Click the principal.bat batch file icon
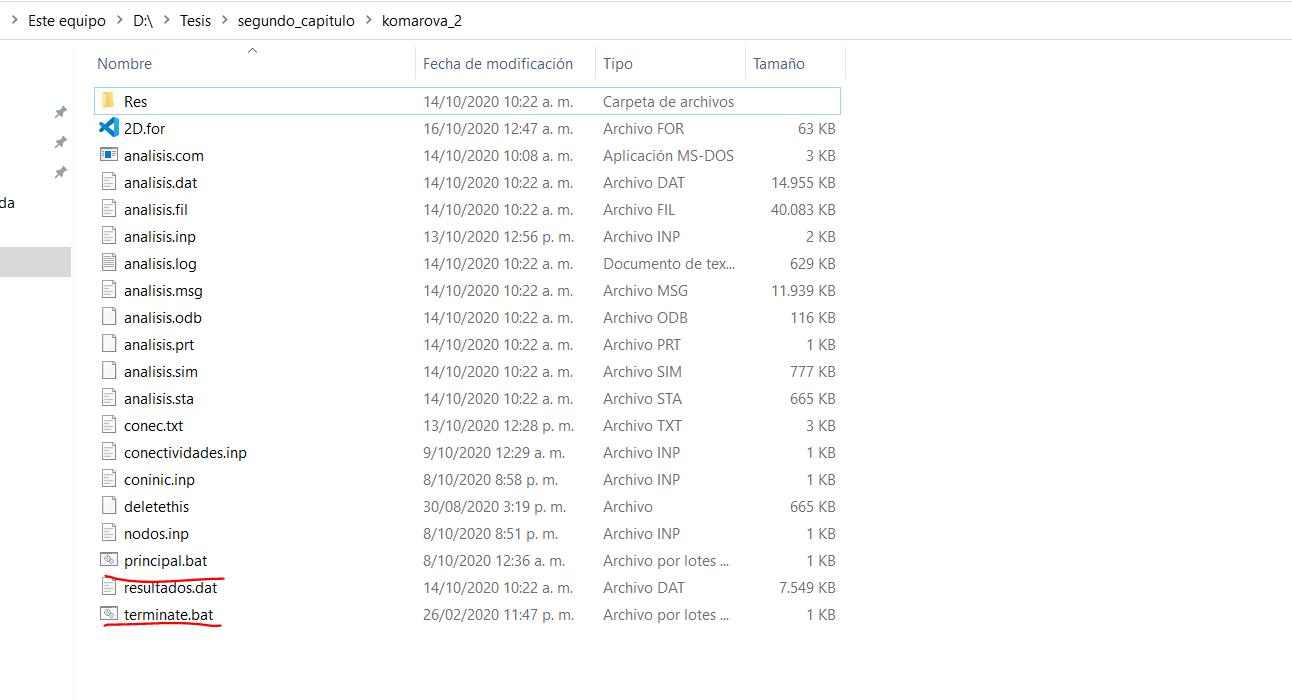Image resolution: width=1292 pixels, height=700 pixels. coord(109,560)
